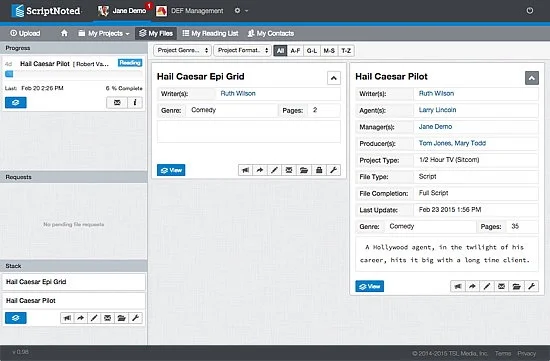Click the notification badge on Jane Demo

[149, 6]
